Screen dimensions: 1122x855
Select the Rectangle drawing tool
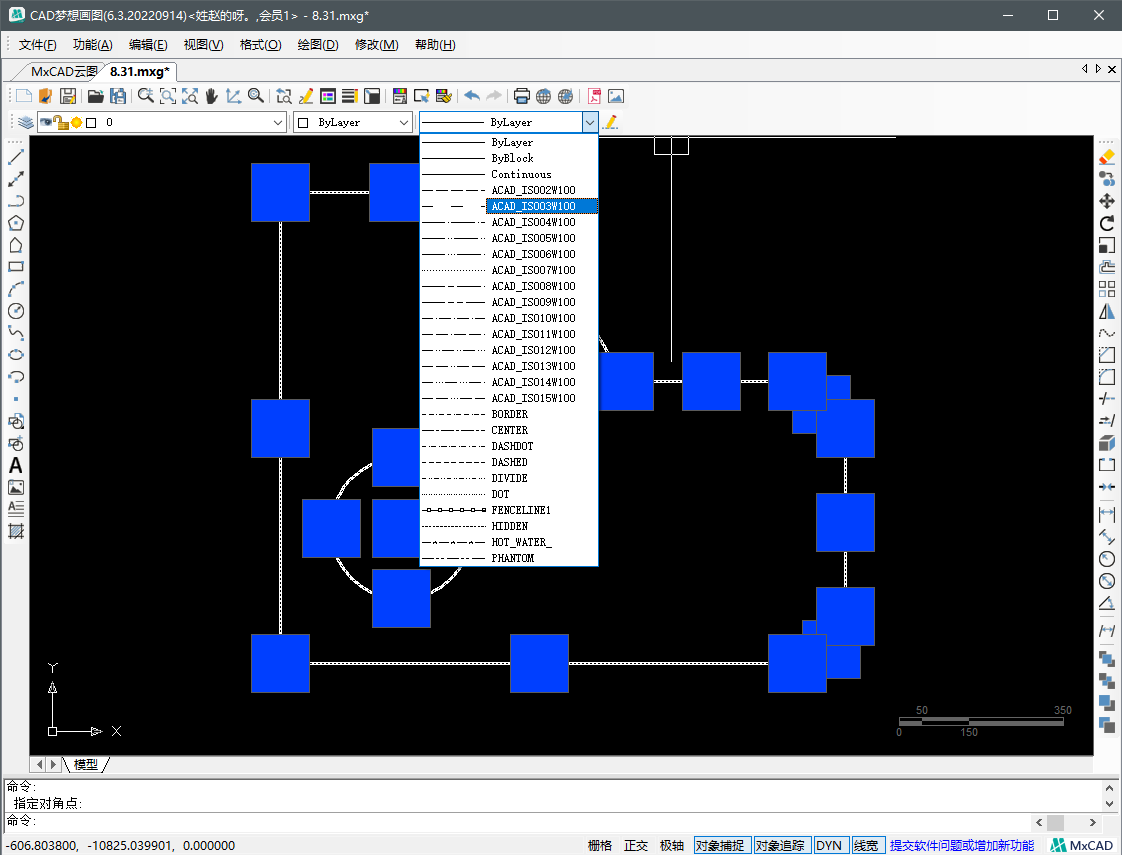click(16, 267)
